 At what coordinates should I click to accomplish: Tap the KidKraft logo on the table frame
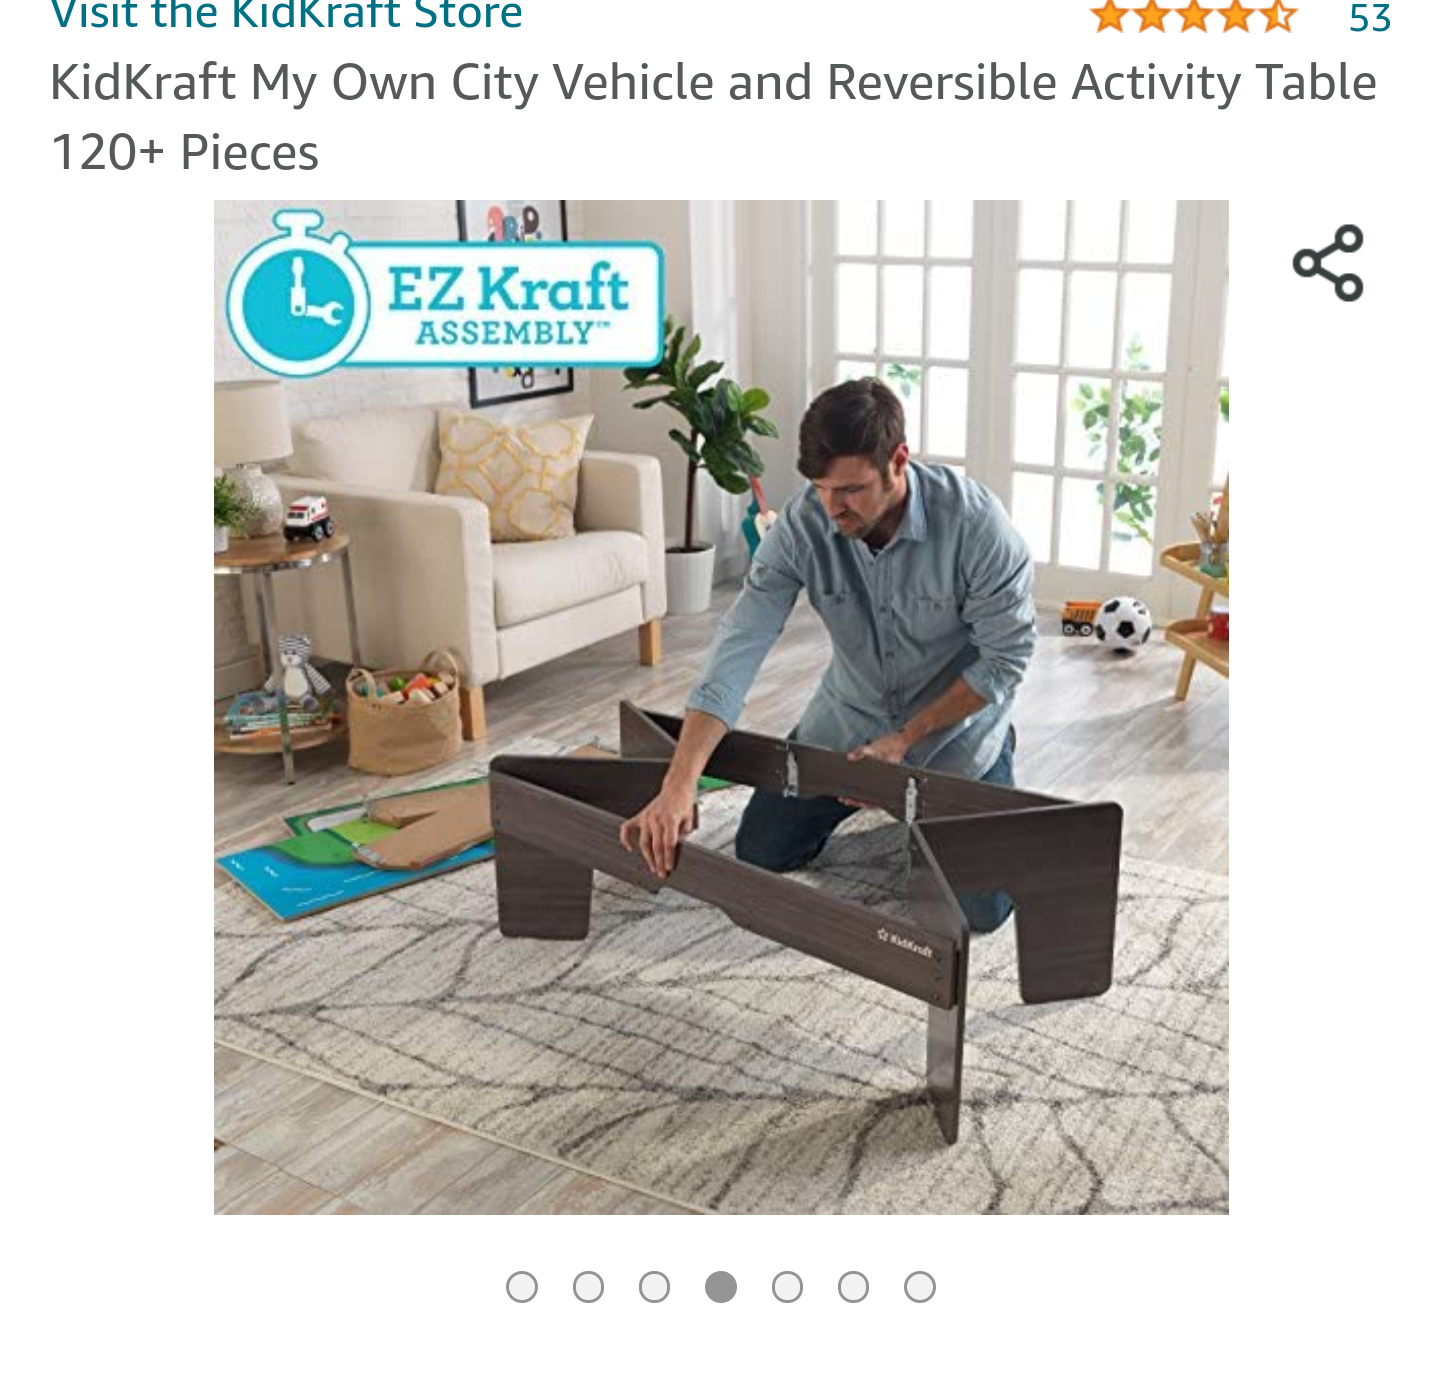(x=905, y=943)
